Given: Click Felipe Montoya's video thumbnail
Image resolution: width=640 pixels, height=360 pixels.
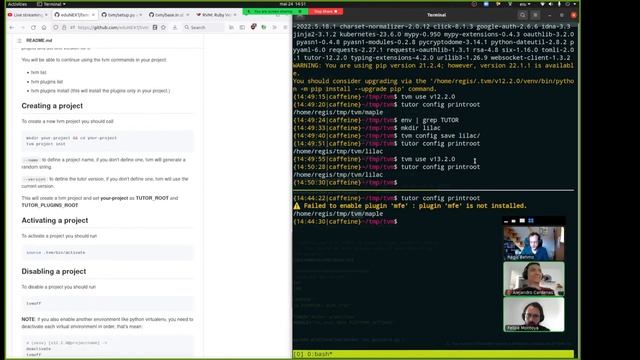Looking at the screenshot, I should [534, 314].
